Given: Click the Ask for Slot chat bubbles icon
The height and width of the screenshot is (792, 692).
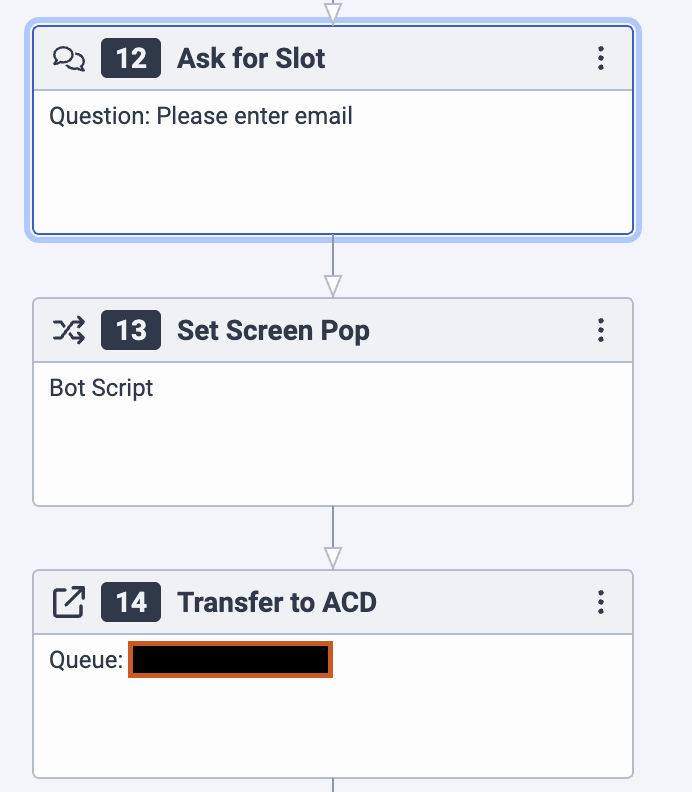Looking at the screenshot, I should pyautogui.click(x=69, y=59).
